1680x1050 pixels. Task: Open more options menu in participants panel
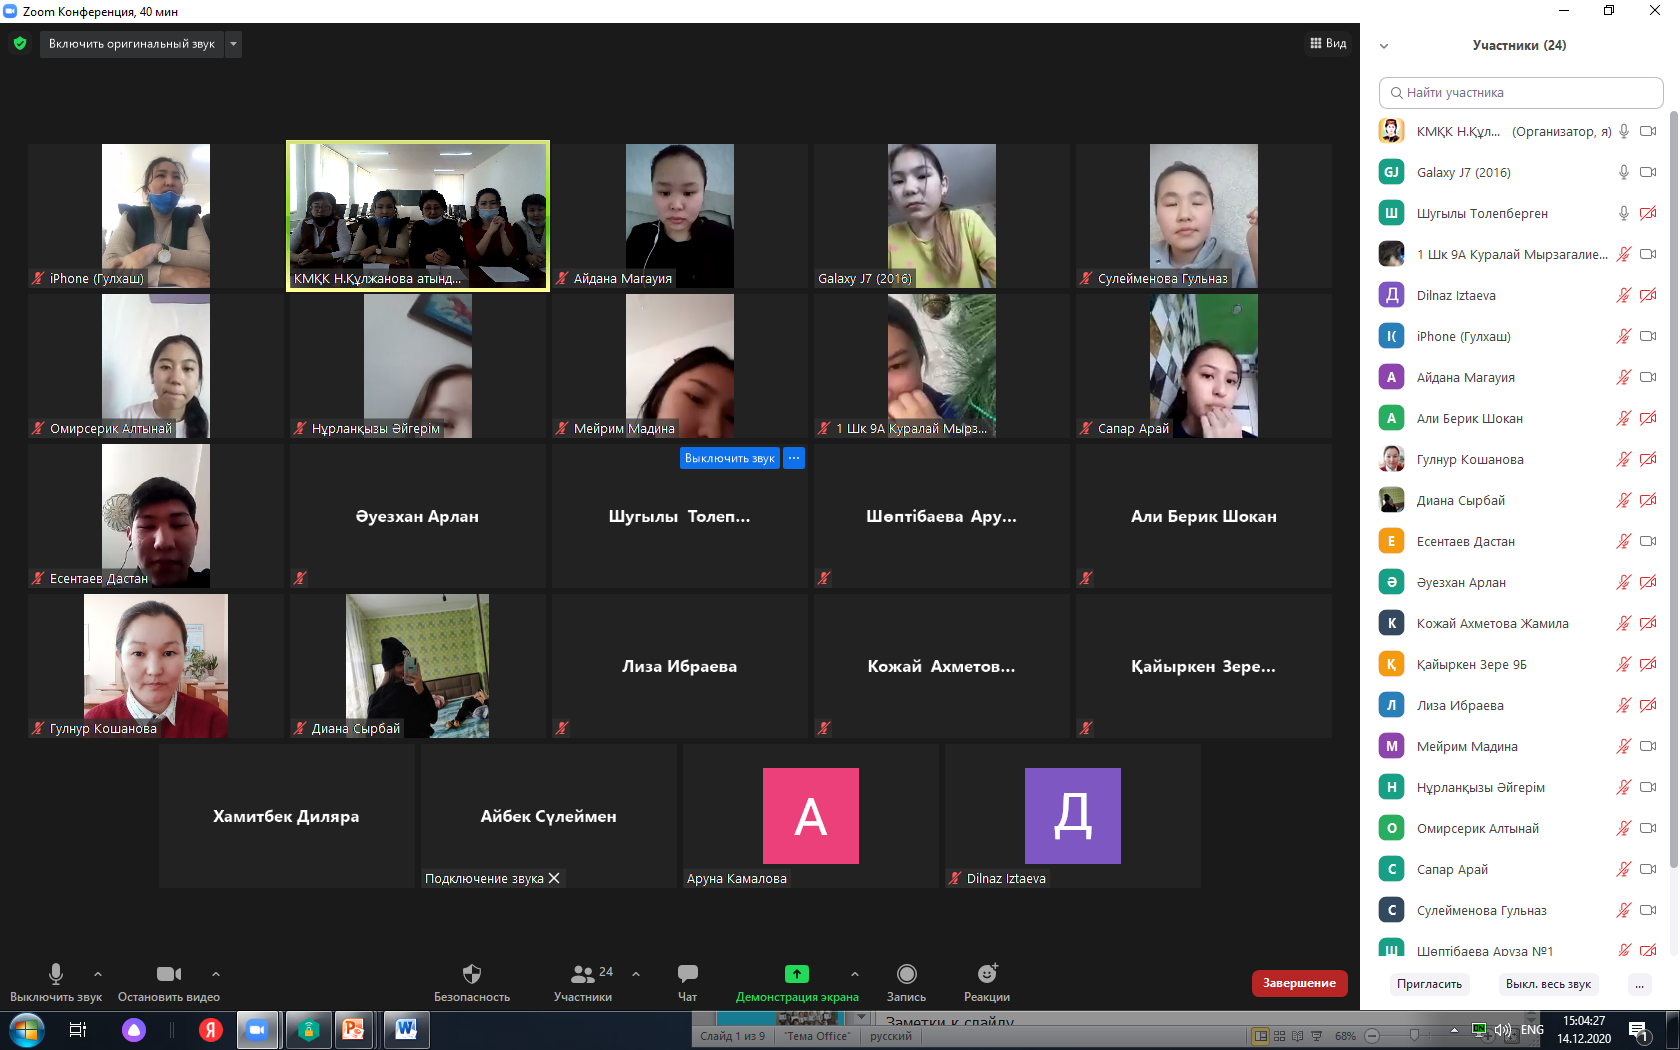tap(1639, 984)
